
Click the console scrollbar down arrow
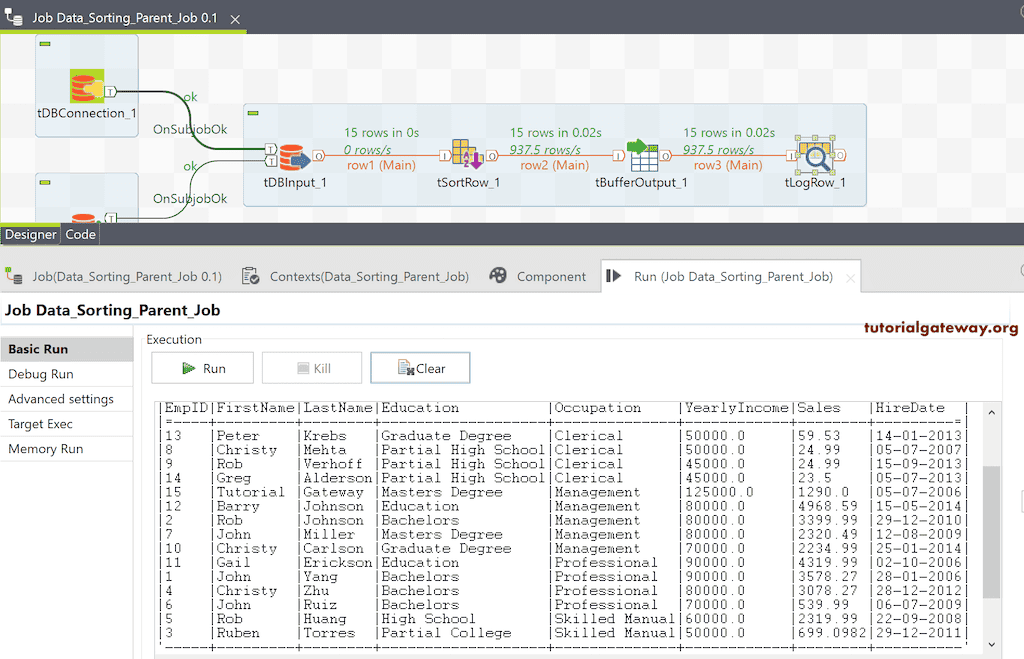pyautogui.click(x=991, y=645)
